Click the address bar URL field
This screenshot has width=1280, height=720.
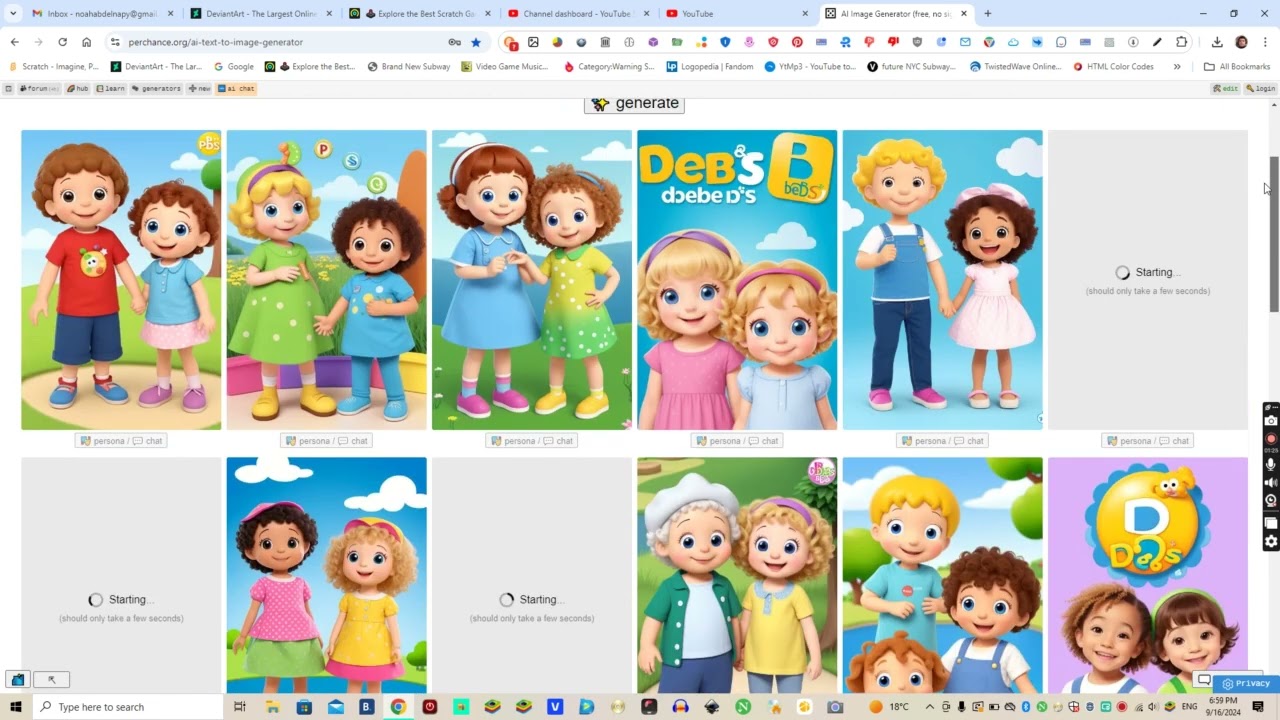tap(280, 42)
